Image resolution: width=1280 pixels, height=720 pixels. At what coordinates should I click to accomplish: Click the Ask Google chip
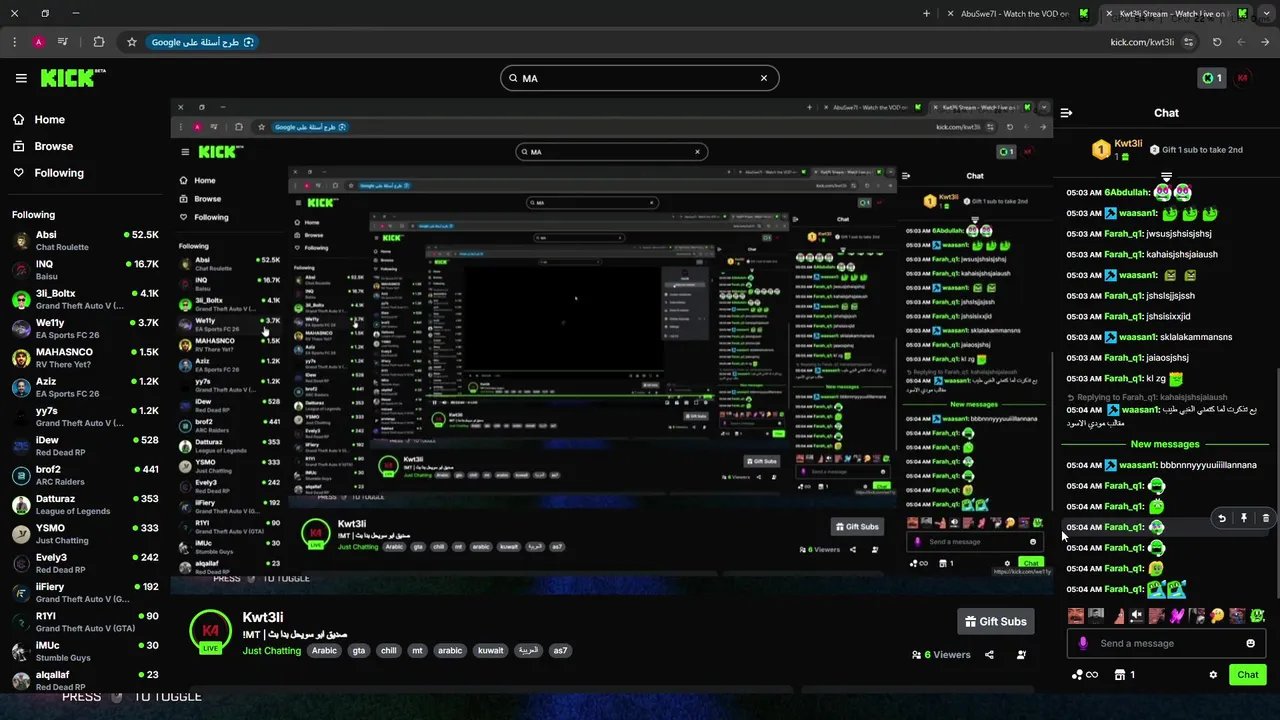click(x=203, y=42)
